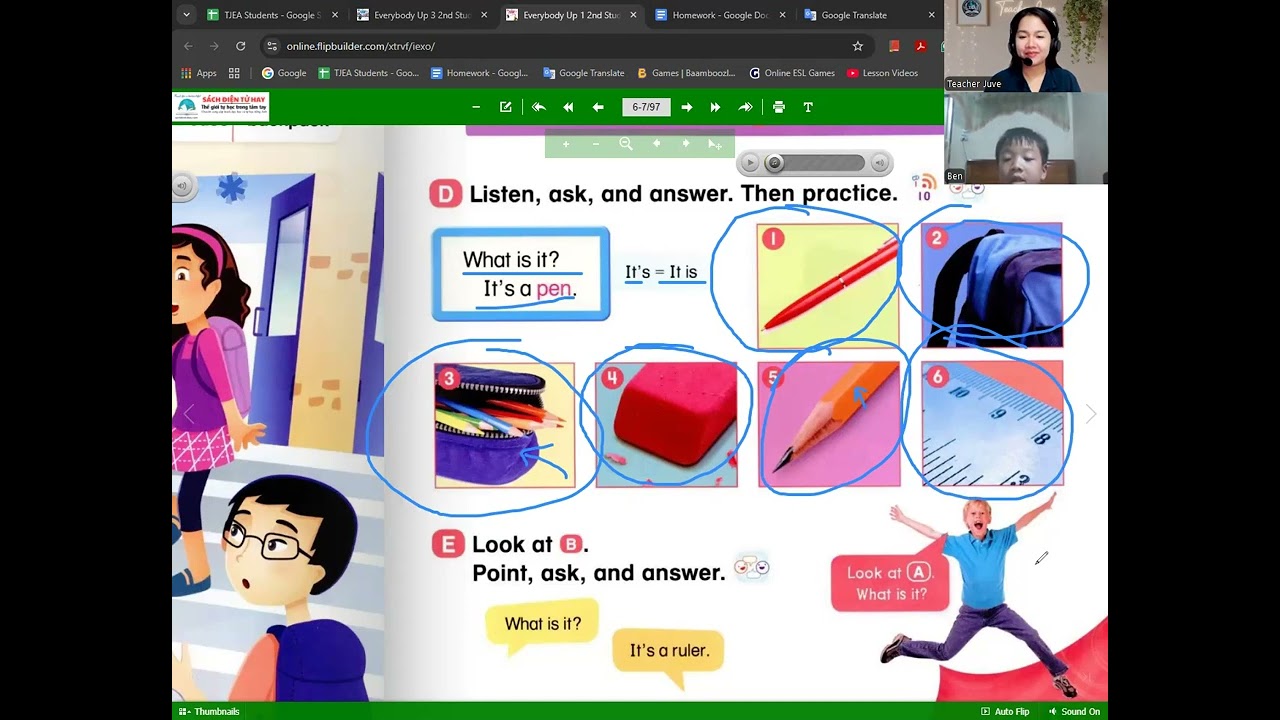Click the speaker icon at left page edge
The width and height of the screenshot is (1280, 720).
click(181, 185)
